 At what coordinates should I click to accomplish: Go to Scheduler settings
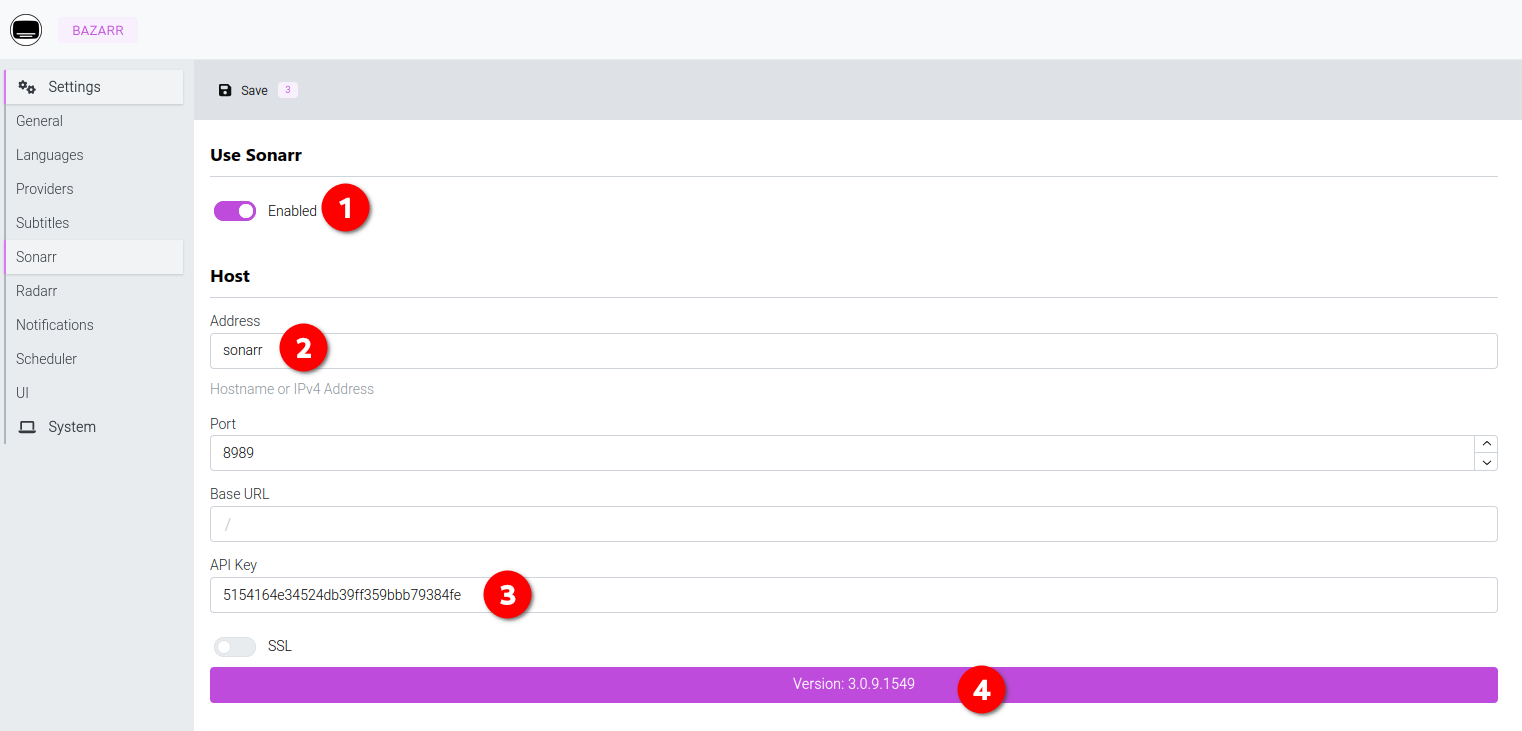click(x=94, y=359)
